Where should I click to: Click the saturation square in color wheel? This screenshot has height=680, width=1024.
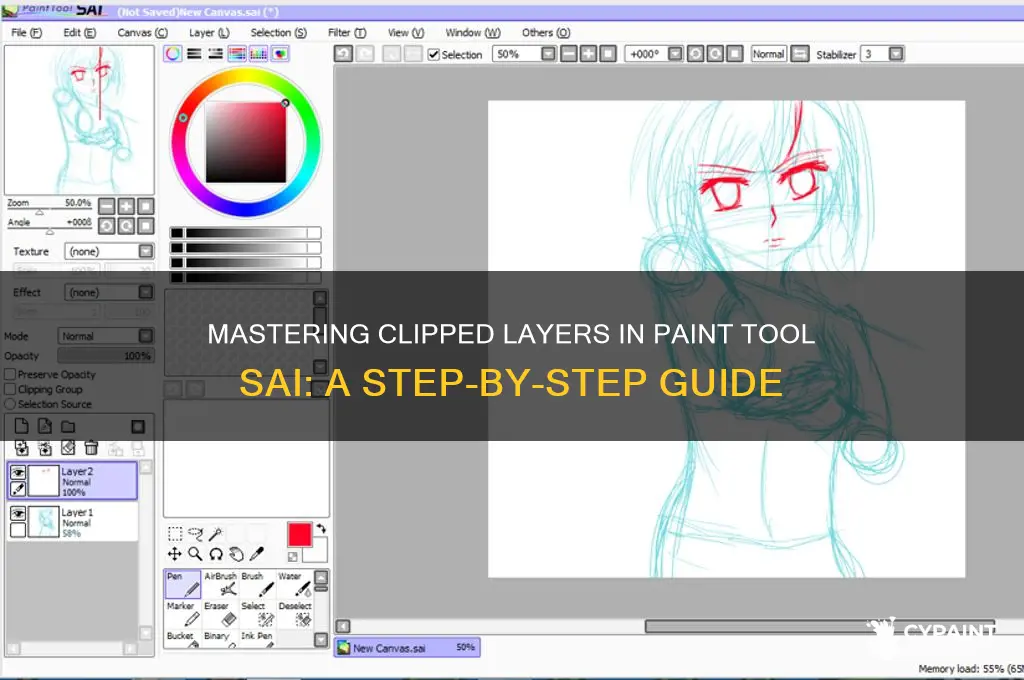click(x=246, y=142)
